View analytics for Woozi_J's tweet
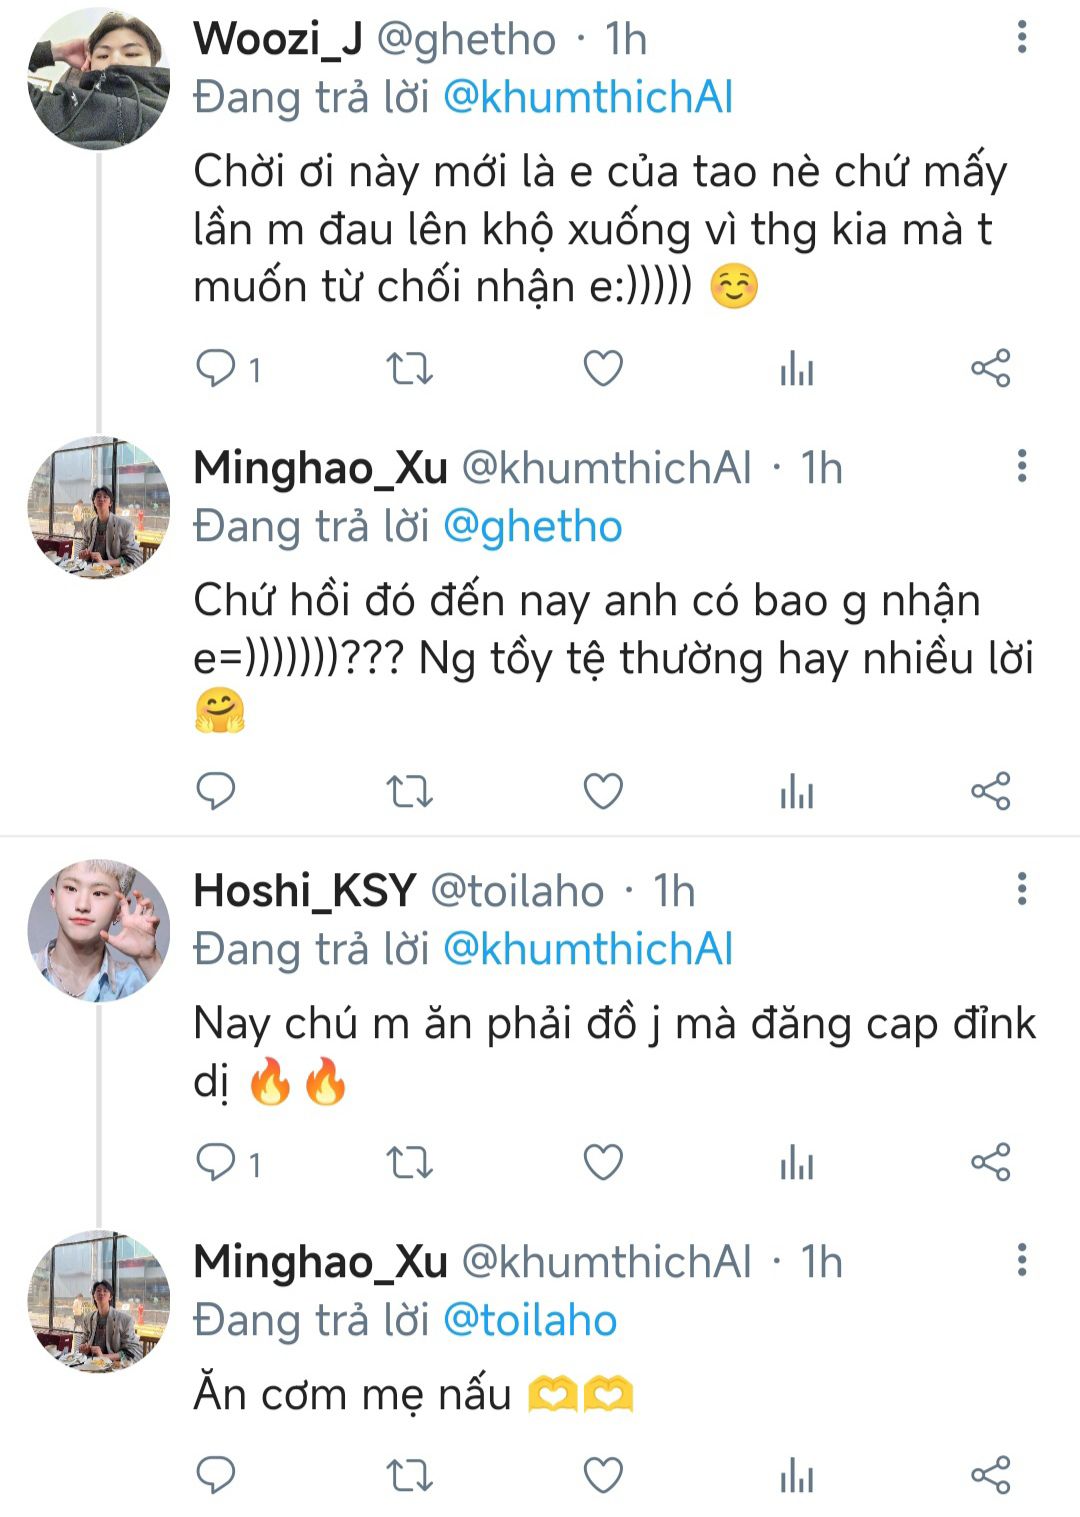Image resolution: width=1080 pixels, height=1517 pixels. click(x=796, y=369)
